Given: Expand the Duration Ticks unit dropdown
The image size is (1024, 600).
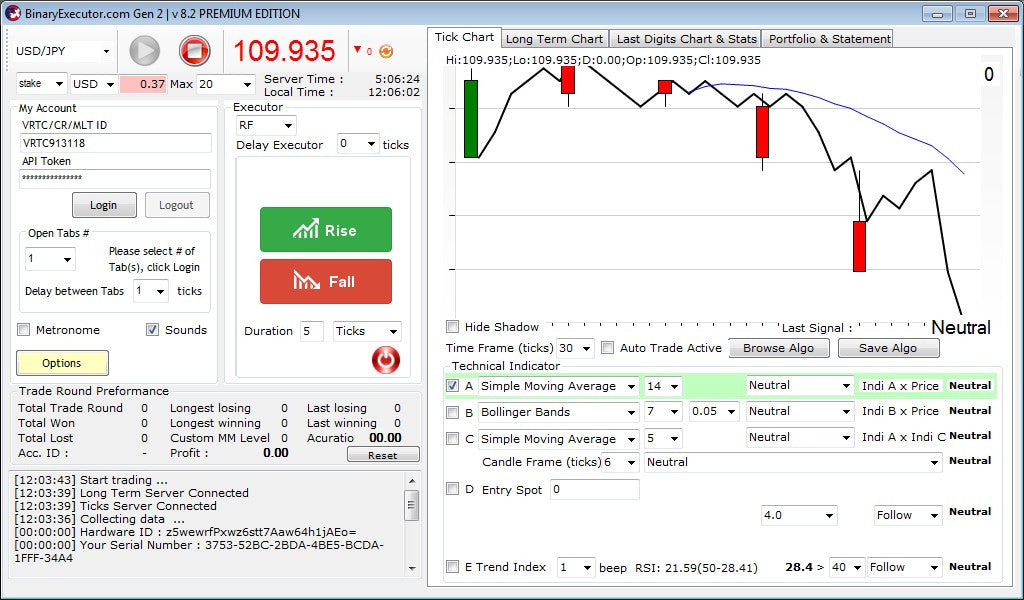Looking at the screenshot, I should point(366,331).
